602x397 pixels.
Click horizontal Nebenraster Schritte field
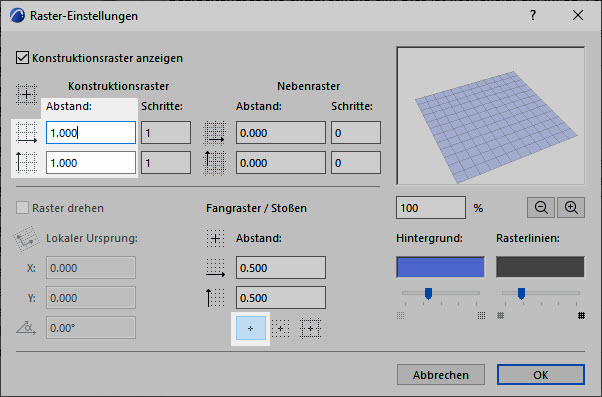356,133
